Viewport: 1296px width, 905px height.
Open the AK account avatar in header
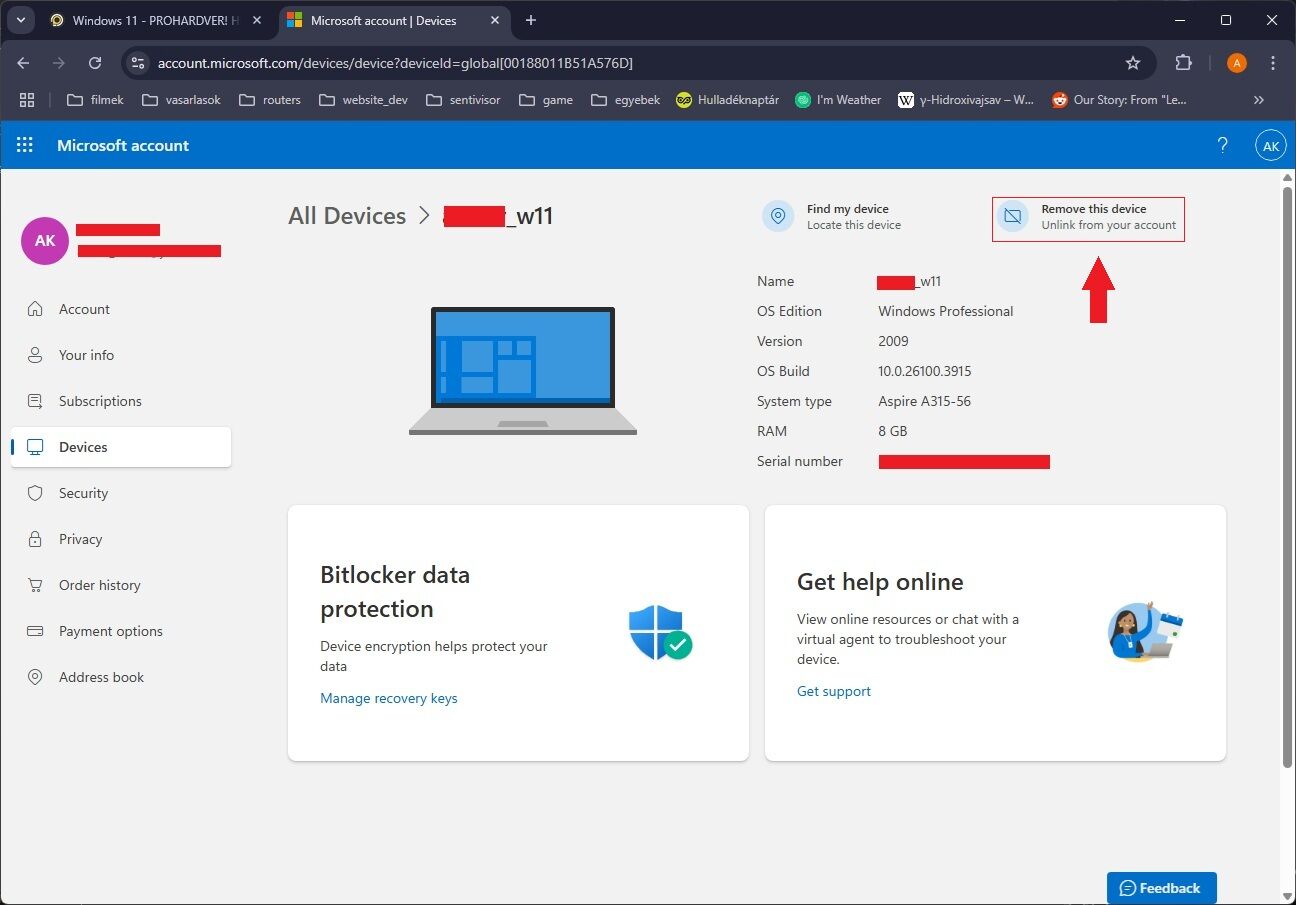1270,145
